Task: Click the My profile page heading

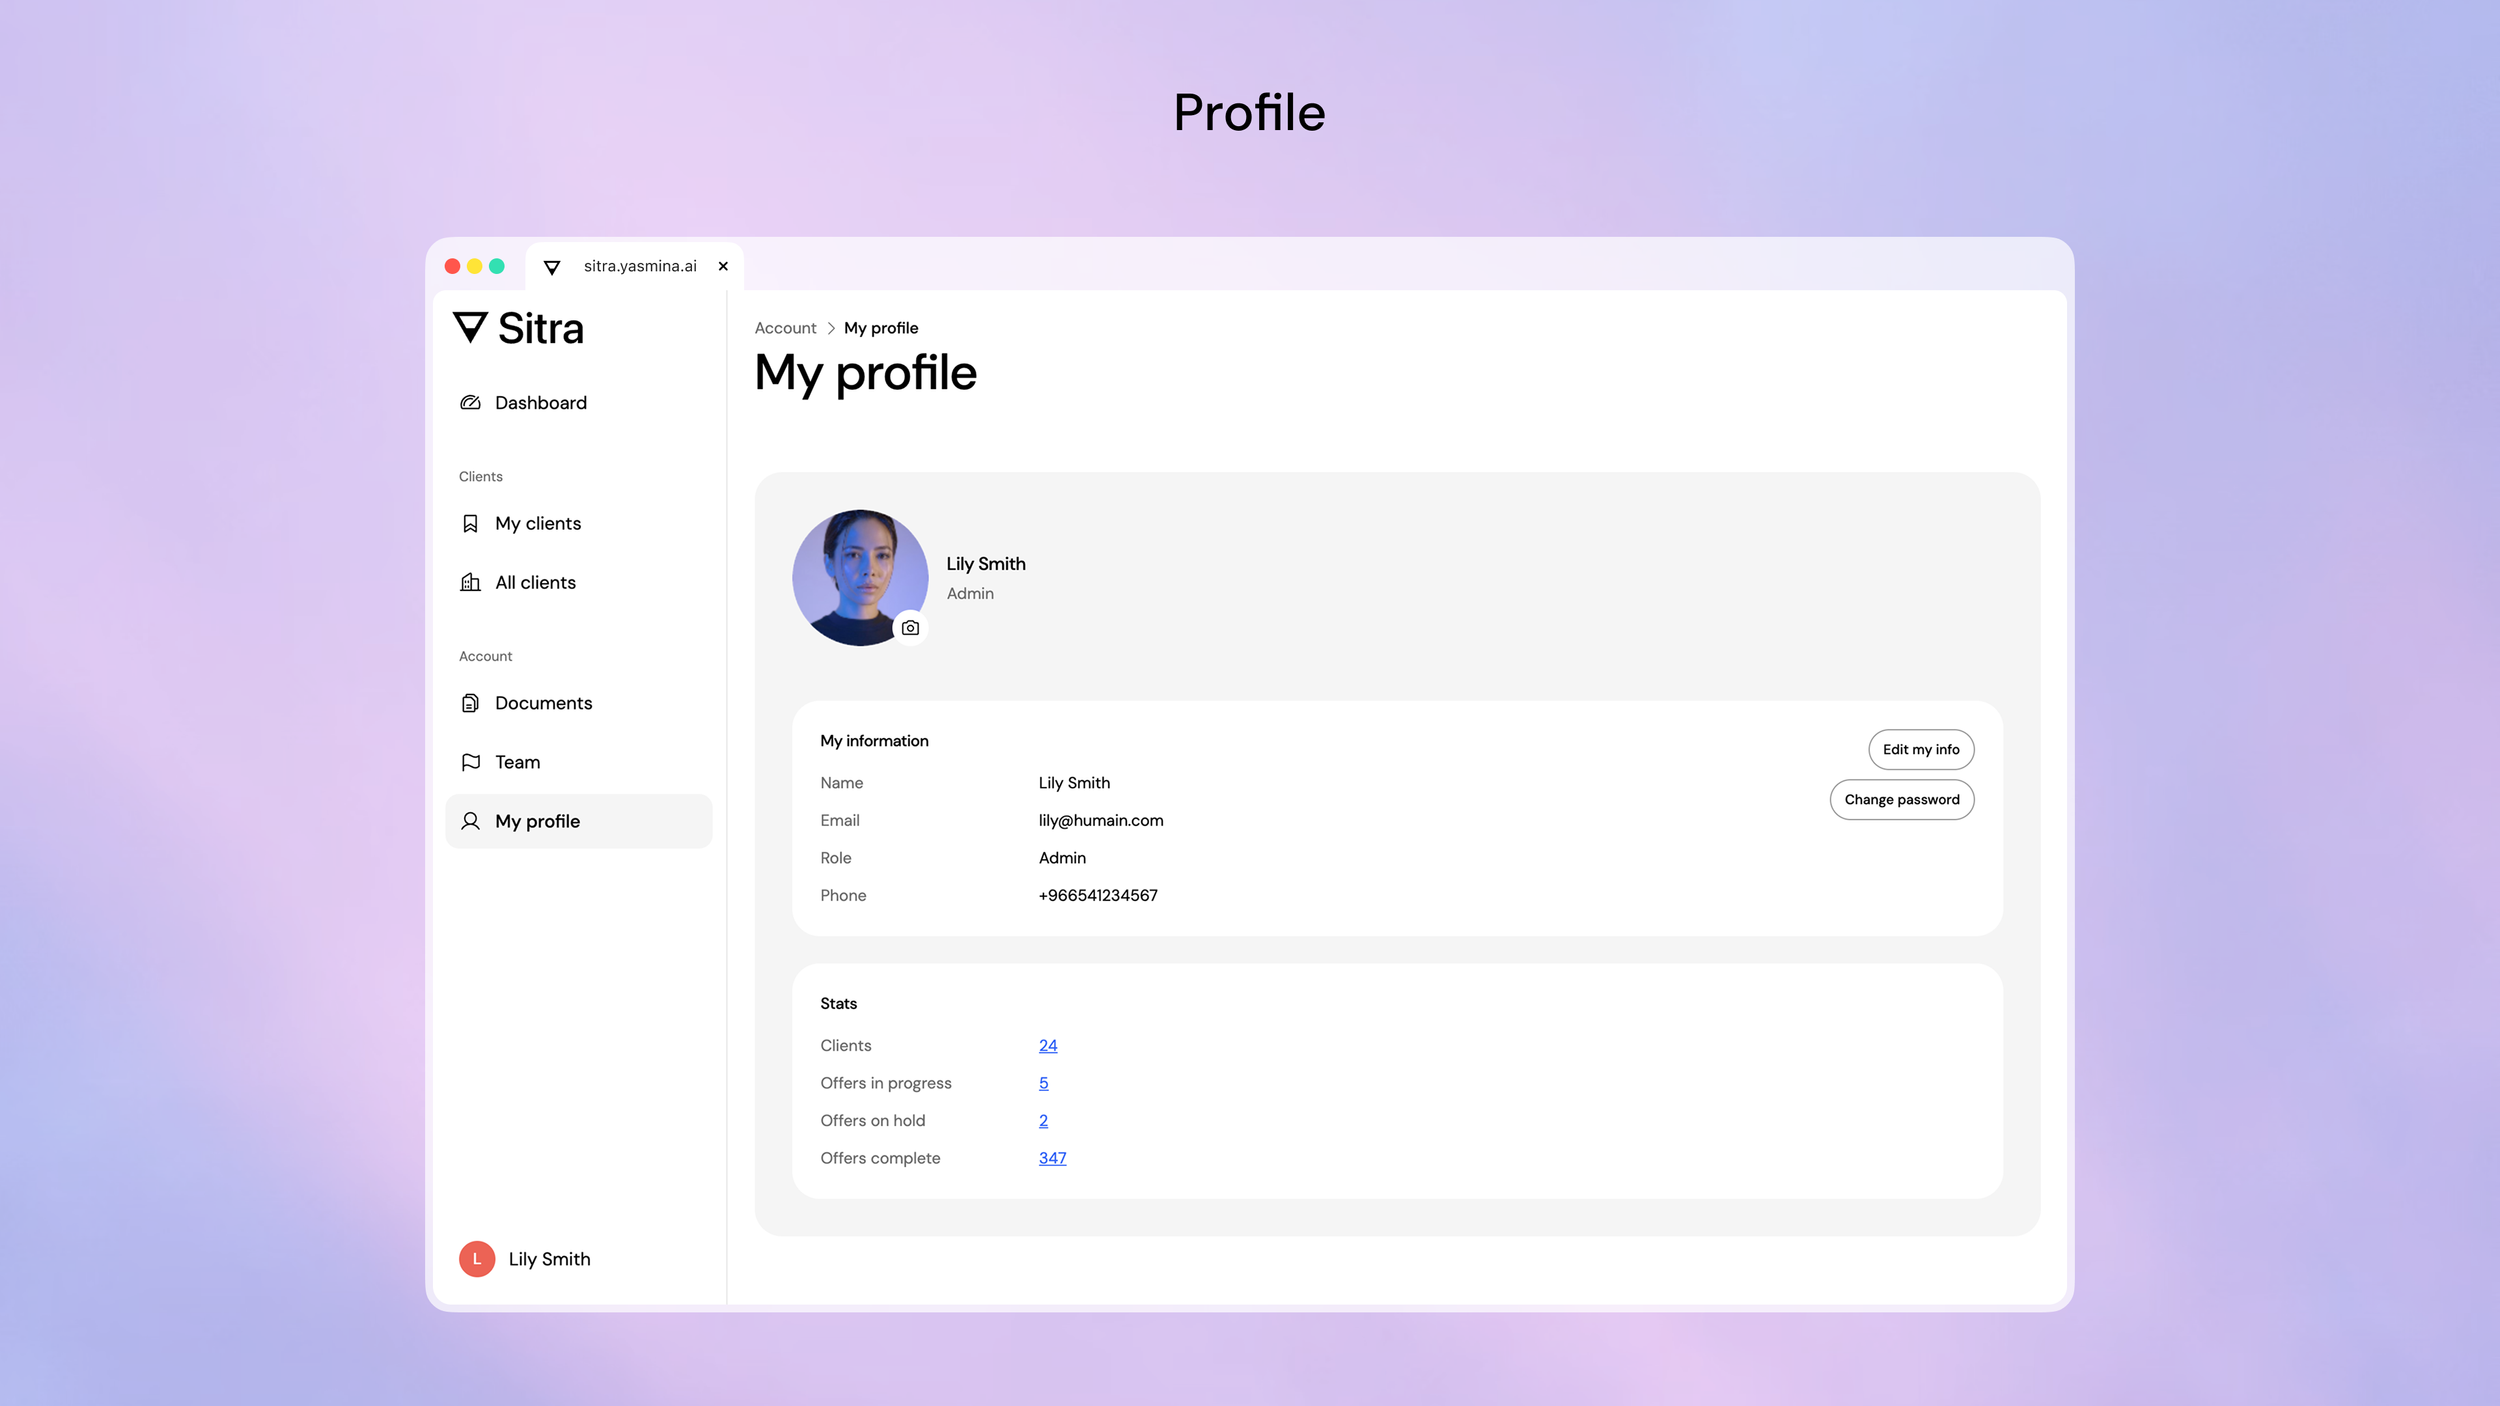Action: click(865, 374)
